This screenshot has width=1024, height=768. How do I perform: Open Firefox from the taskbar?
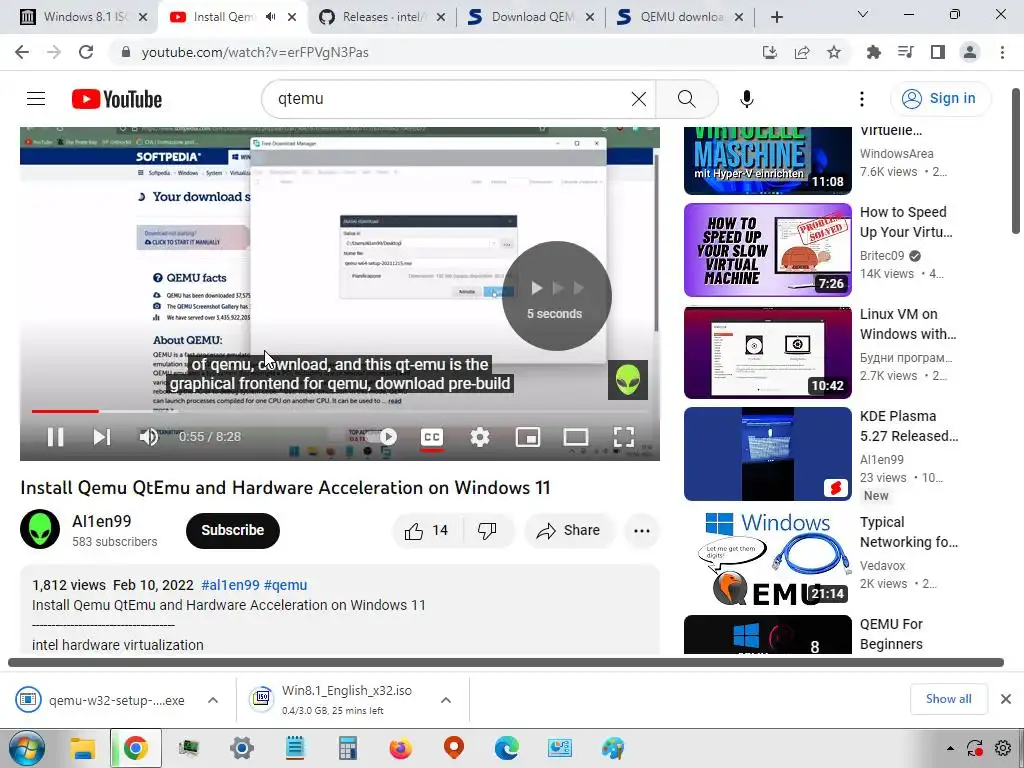coord(400,748)
